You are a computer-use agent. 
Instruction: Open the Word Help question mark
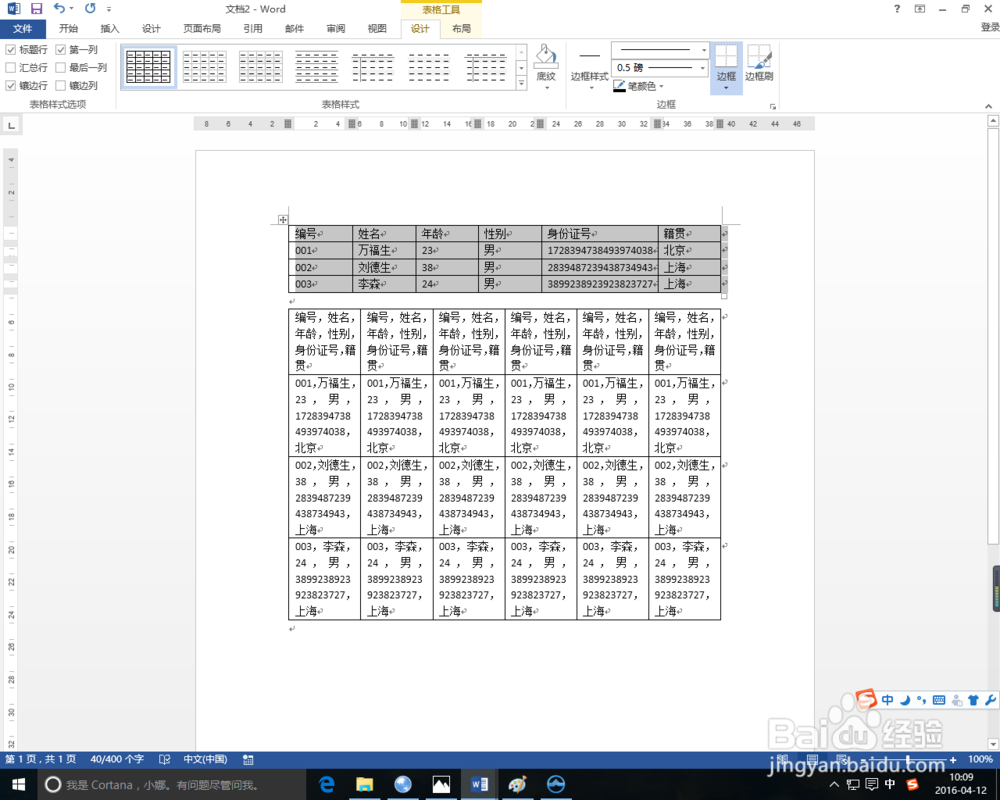897,9
